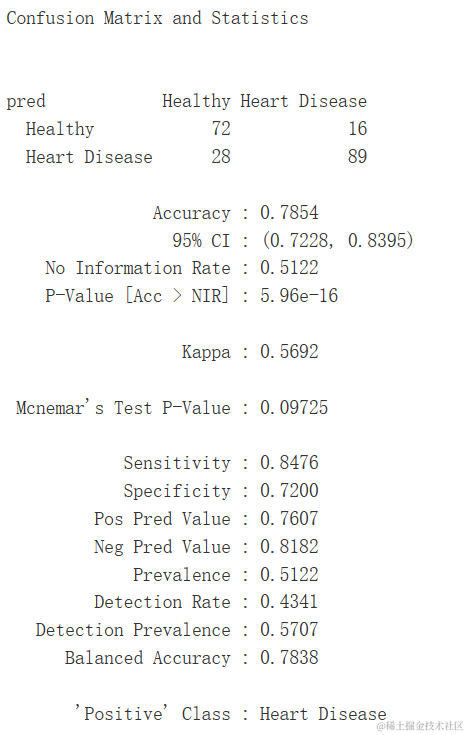Select the pred column header
The image size is (467, 735).
(x=26, y=101)
